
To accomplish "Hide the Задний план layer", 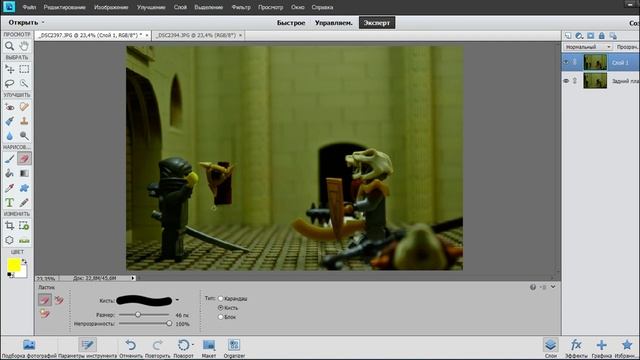I will (x=566, y=81).
